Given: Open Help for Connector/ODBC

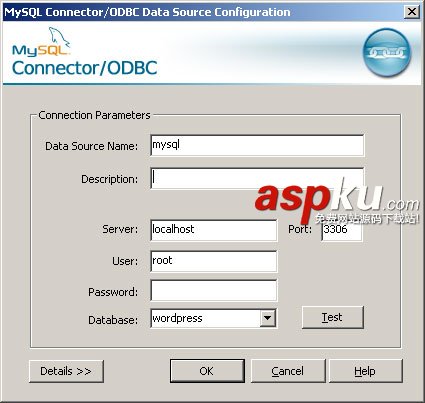Looking at the screenshot, I should point(366,371).
